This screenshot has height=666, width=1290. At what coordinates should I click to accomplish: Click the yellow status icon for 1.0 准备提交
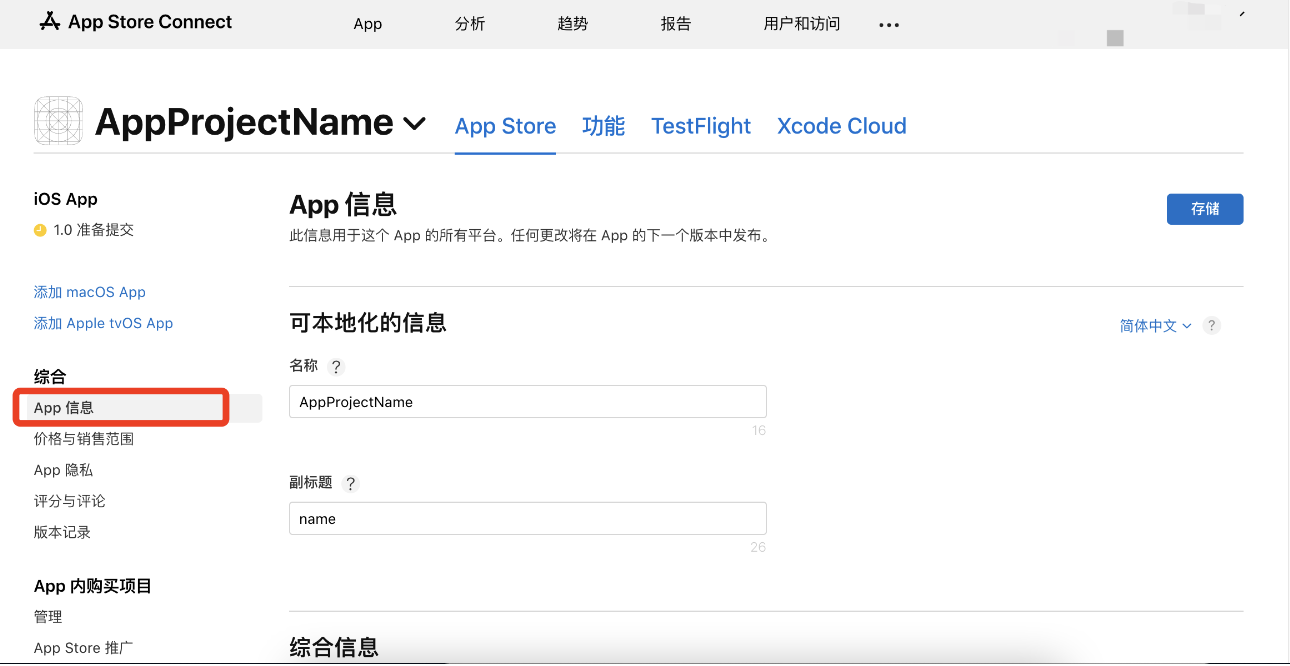point(40,230)
